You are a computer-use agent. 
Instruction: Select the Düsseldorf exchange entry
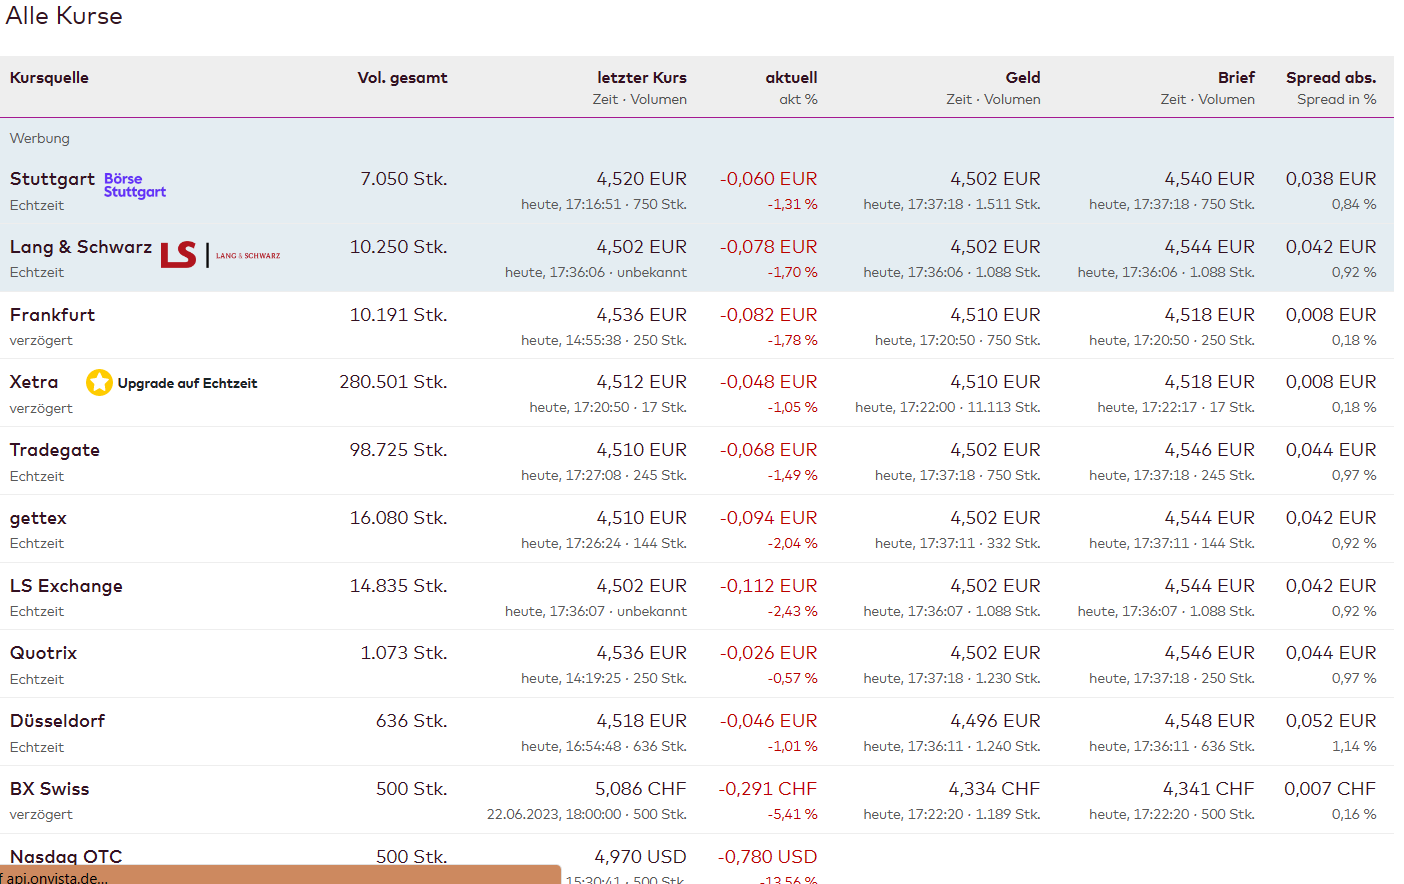[x=57, y=721]
